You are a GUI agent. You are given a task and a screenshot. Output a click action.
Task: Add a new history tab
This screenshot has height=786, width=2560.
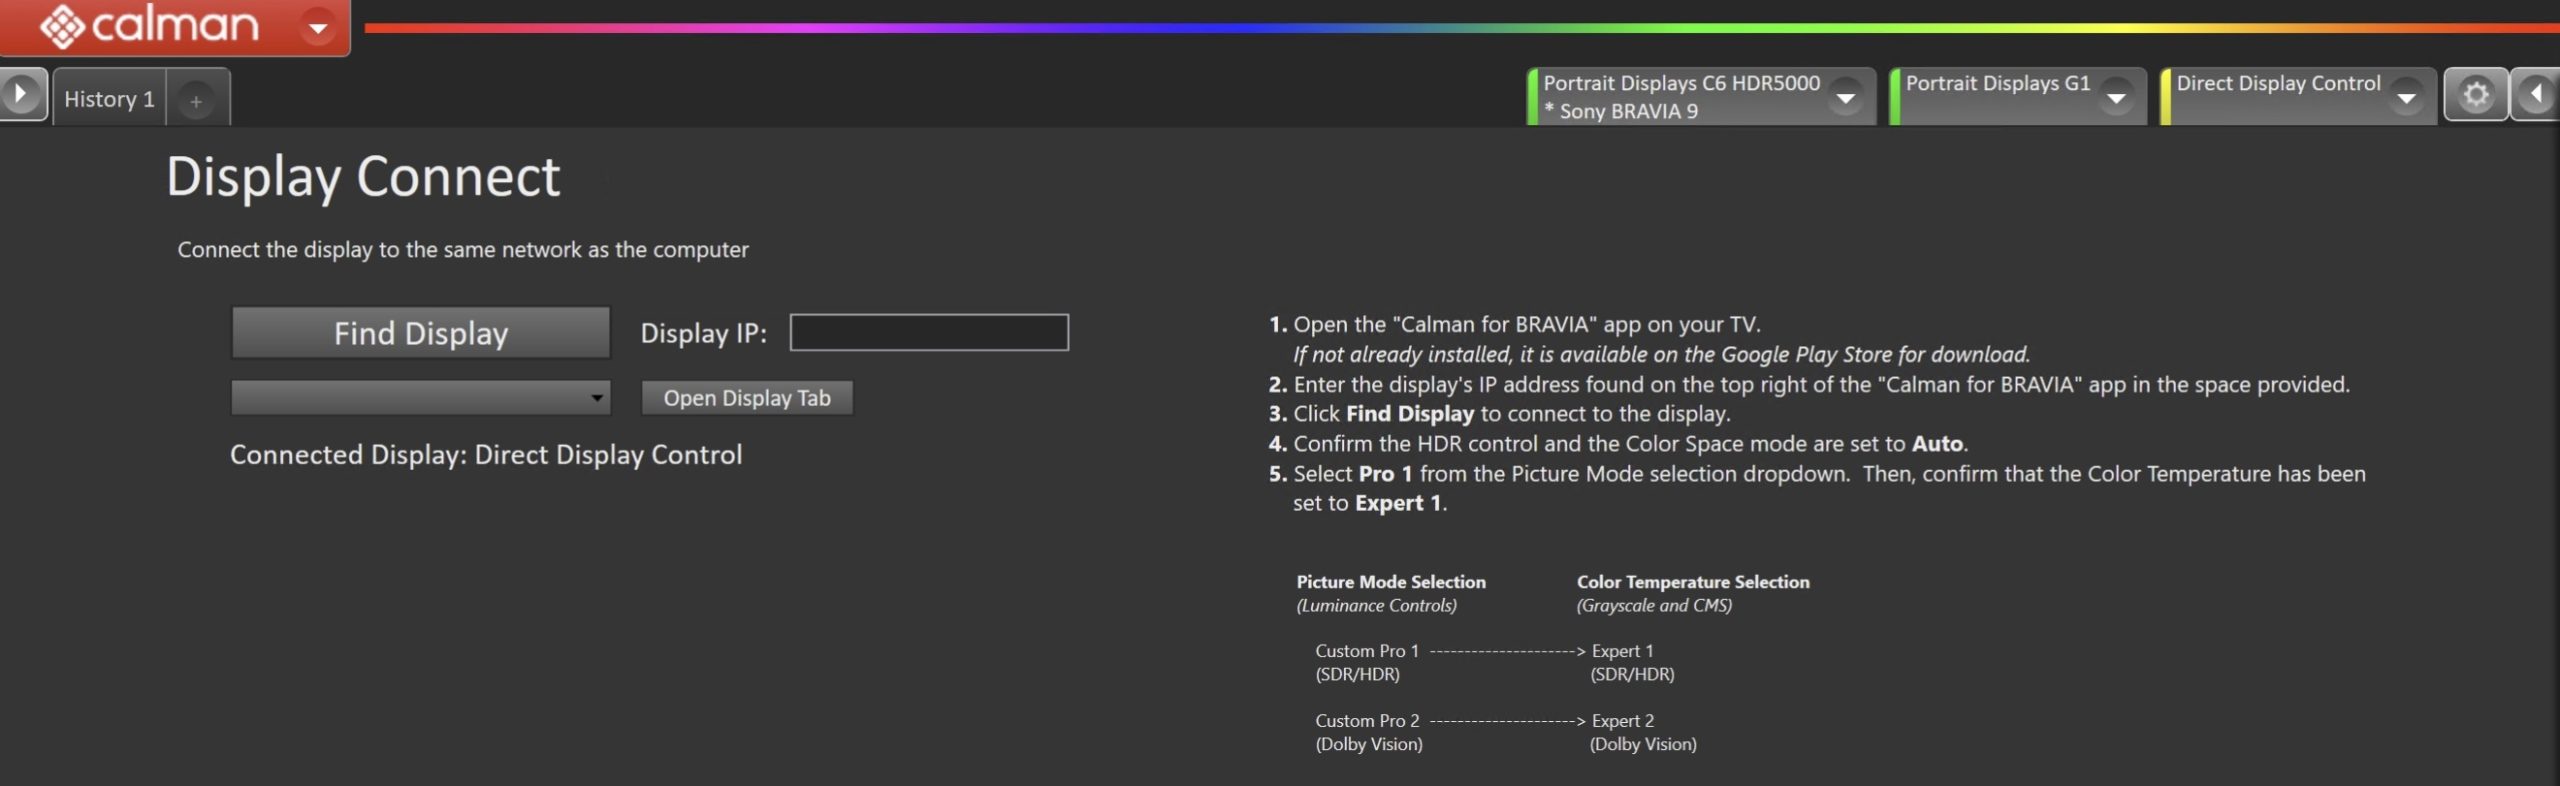tap(196, 101)
